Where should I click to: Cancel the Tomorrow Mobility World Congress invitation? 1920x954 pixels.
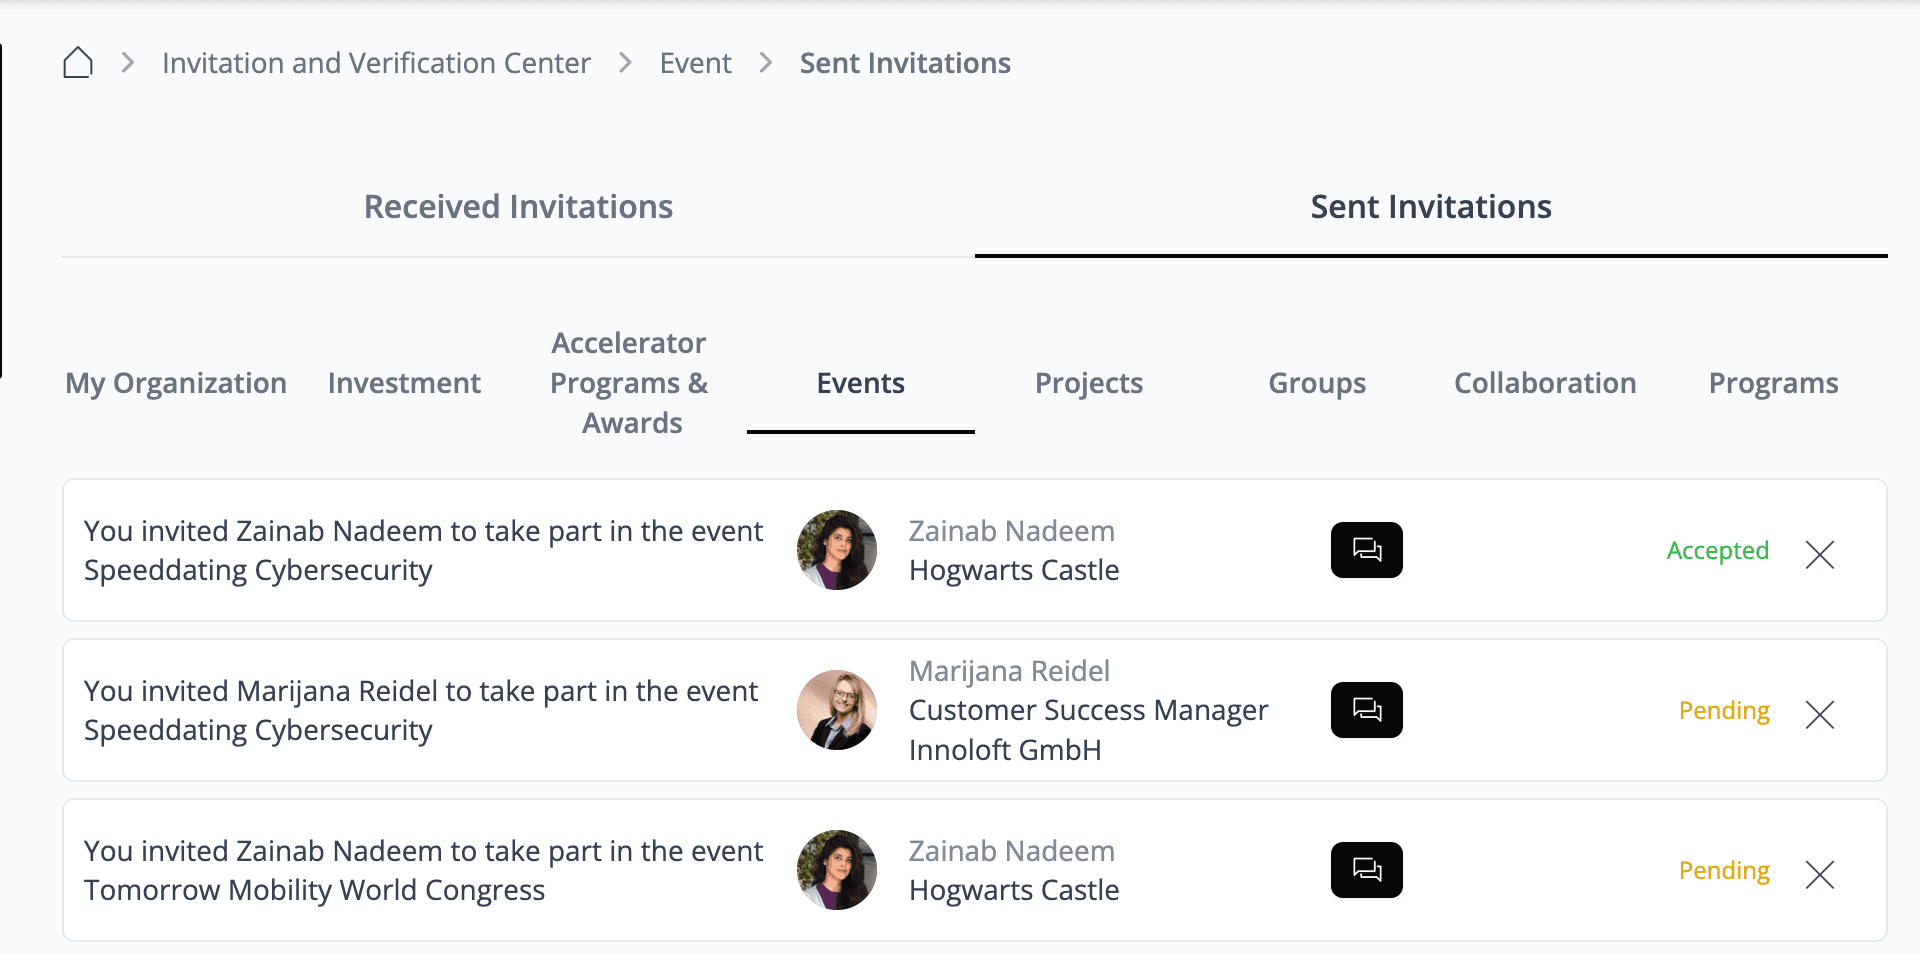[1819, 874]
